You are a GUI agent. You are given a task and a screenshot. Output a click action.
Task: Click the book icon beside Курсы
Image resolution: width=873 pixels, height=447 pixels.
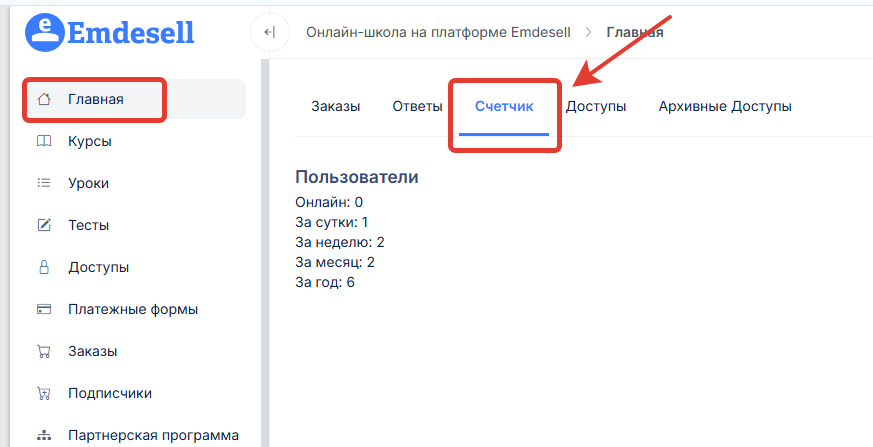click(x=44, y=141)
